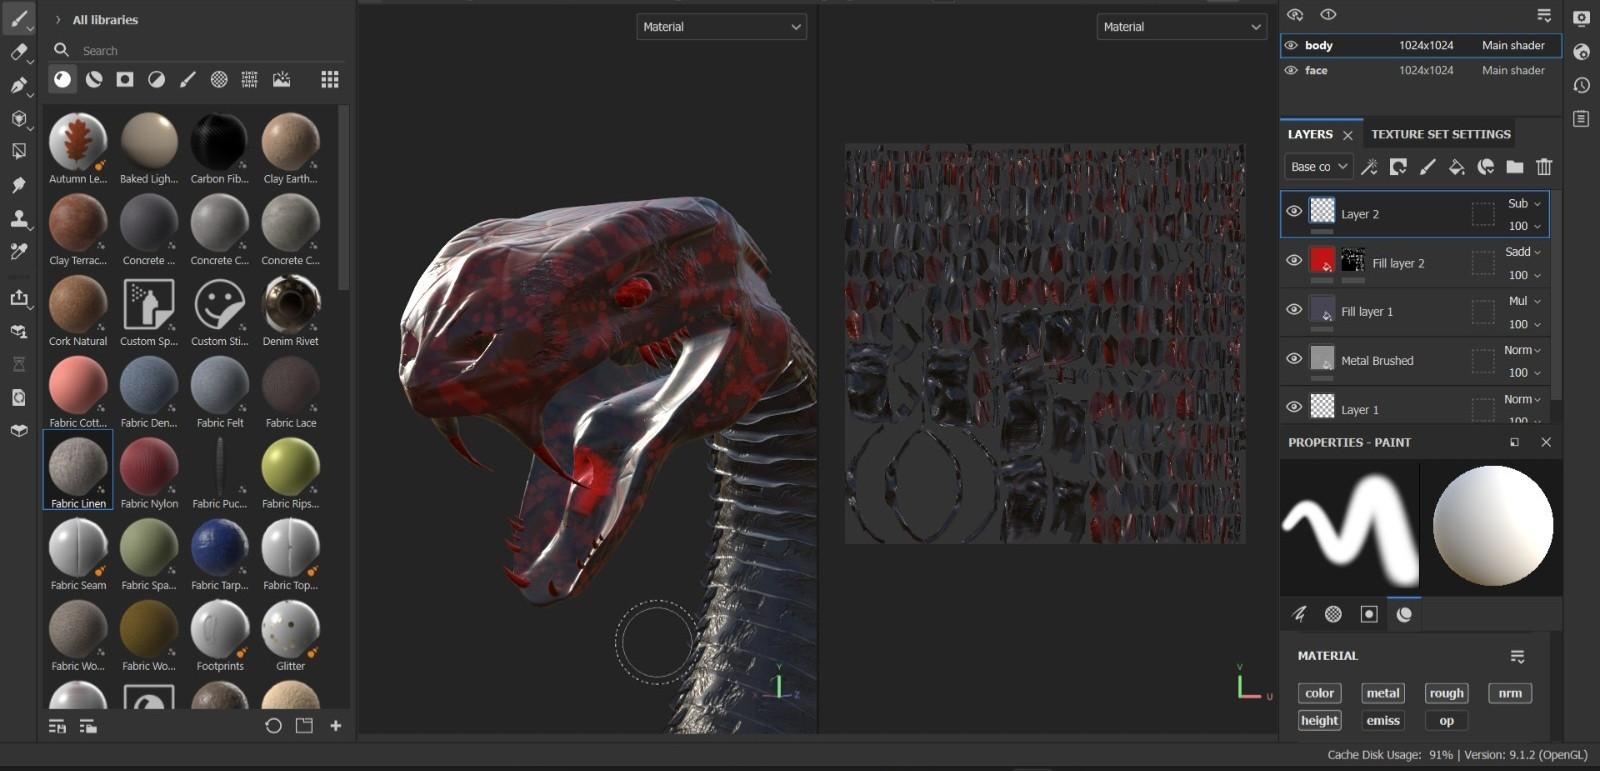
Task: Open the History panel
Action: click(x=1581, y=85)
